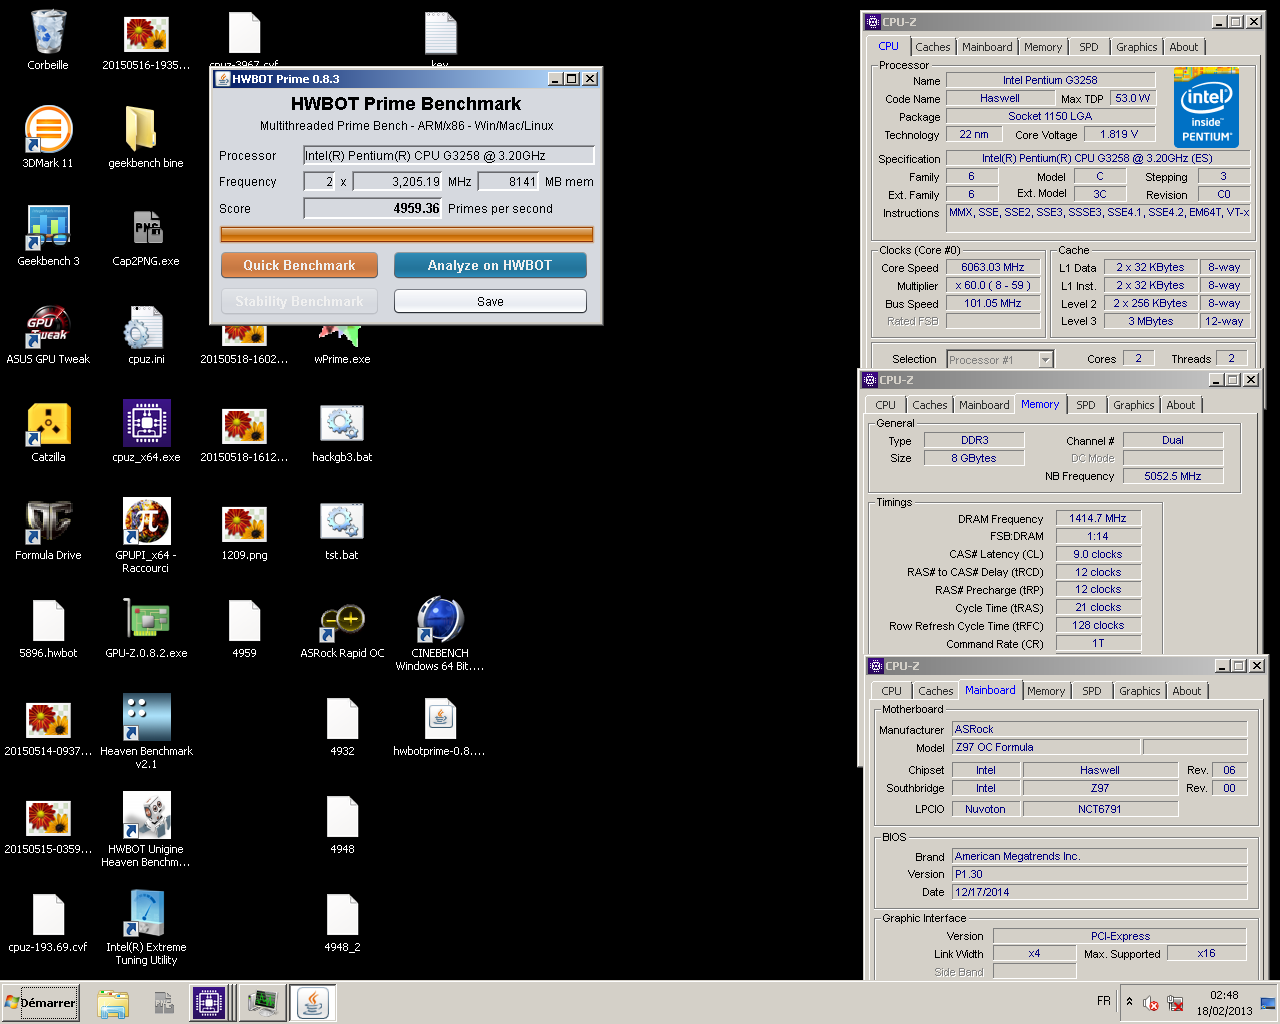Open Caches tab in CPU-Z mainboard window

tap(936, 691)
